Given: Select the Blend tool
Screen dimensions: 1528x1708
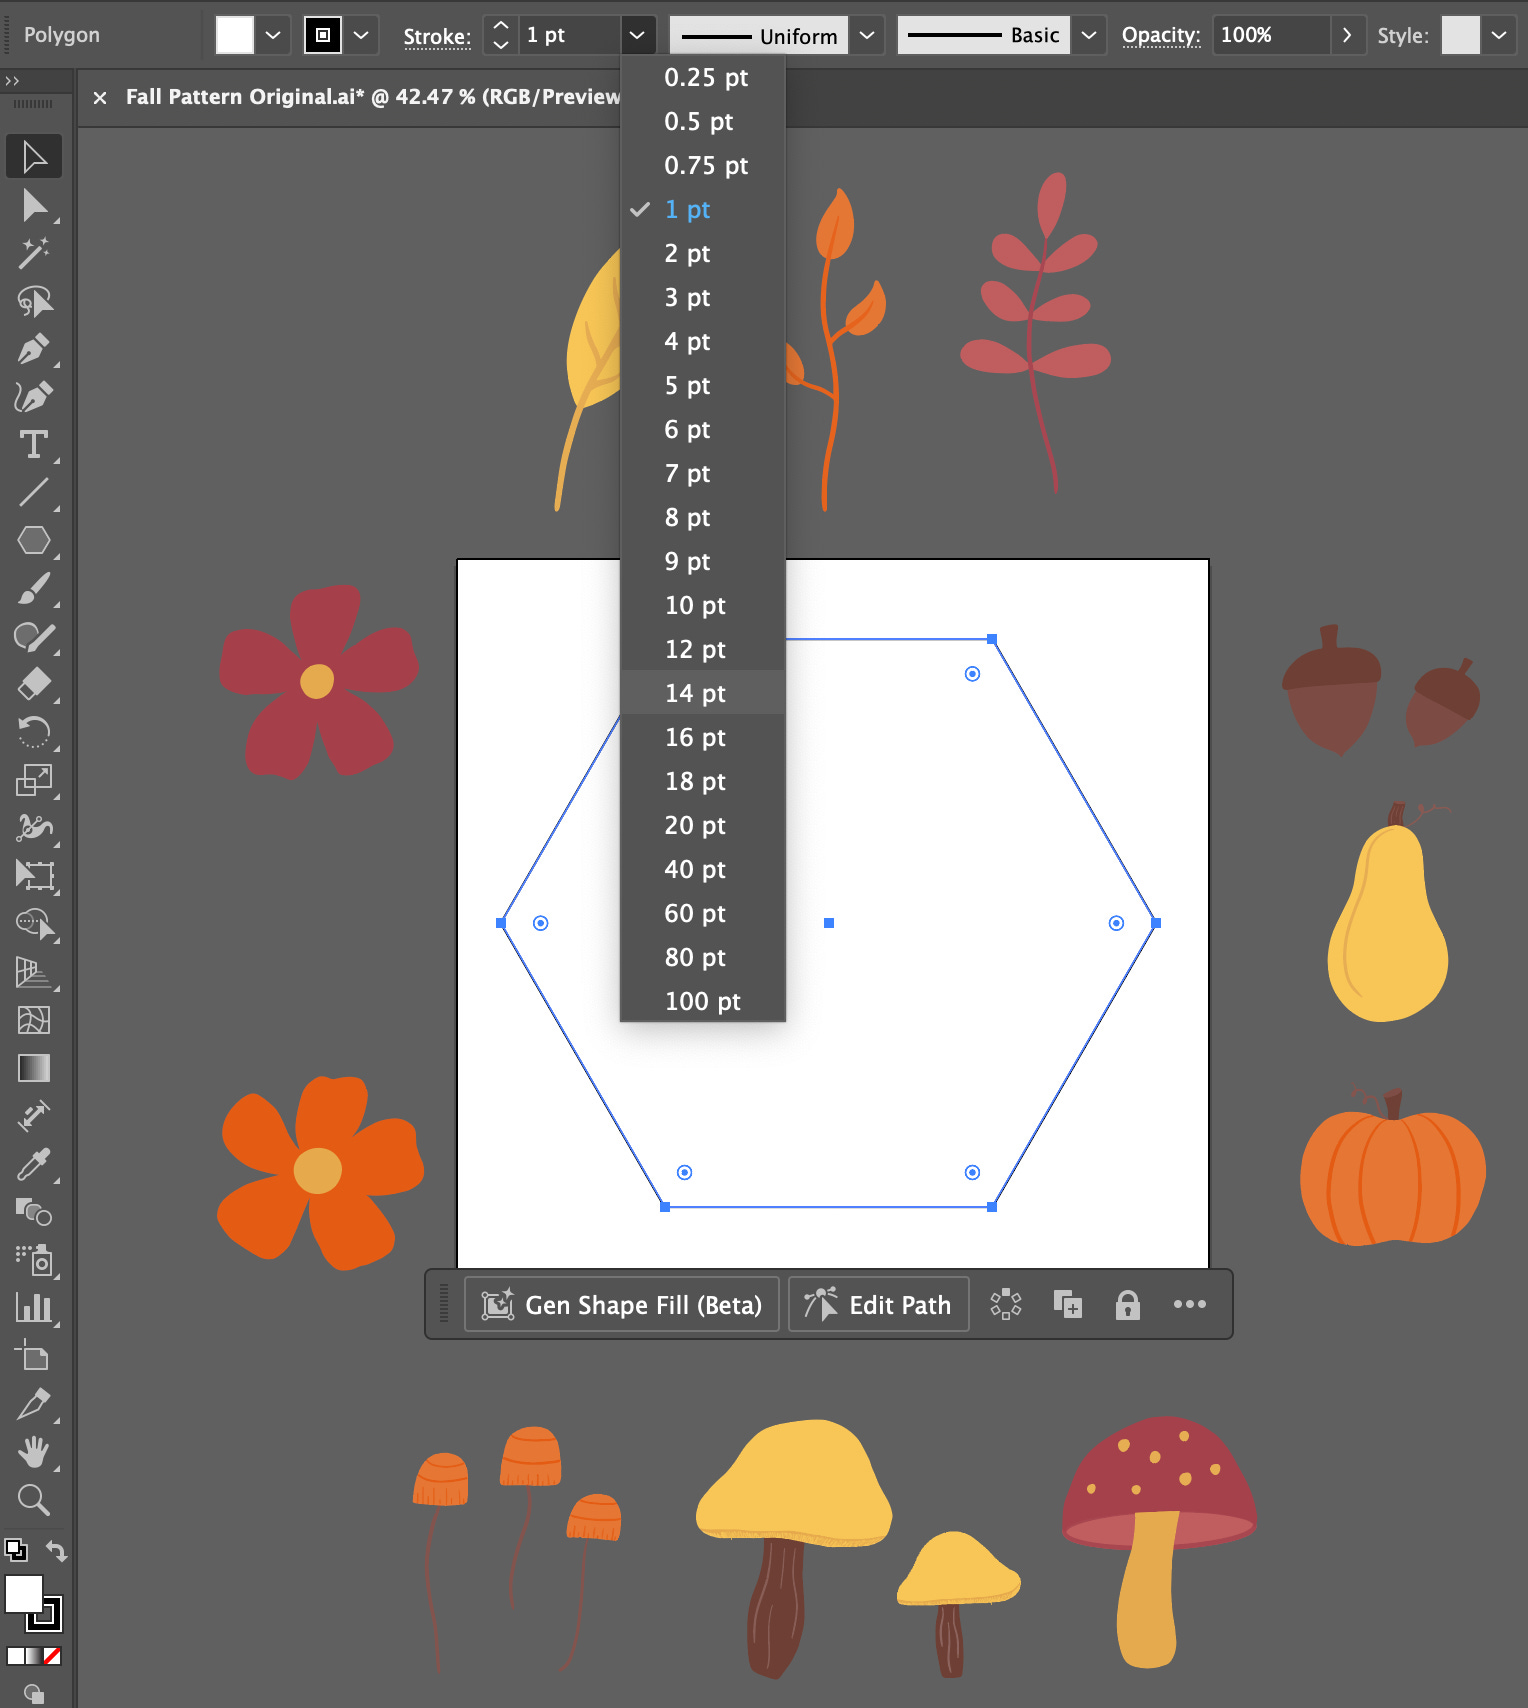Looking at the screenshot, I should 34,1212.
